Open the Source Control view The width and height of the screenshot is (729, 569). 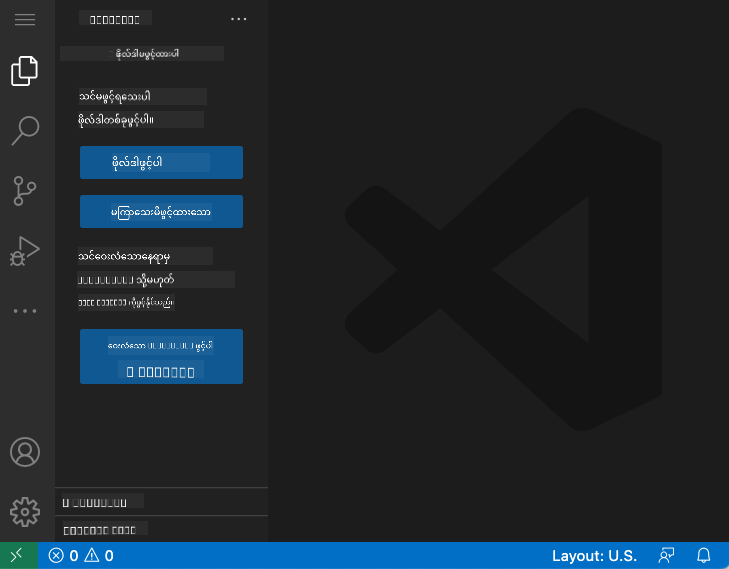(25, 190)
